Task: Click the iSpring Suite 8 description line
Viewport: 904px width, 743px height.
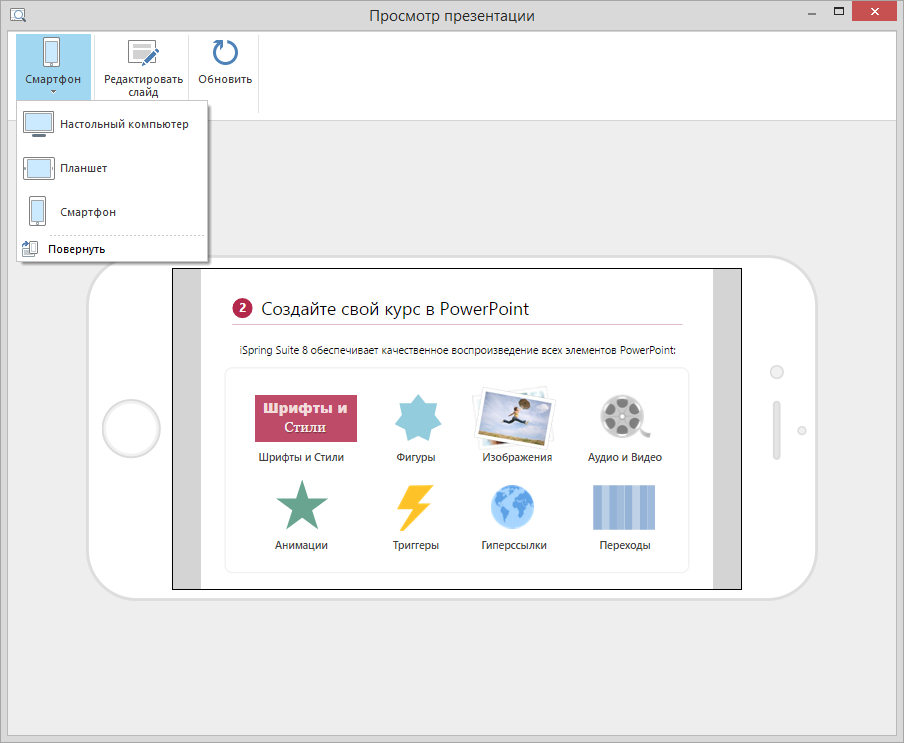Action: pos(458,350)
